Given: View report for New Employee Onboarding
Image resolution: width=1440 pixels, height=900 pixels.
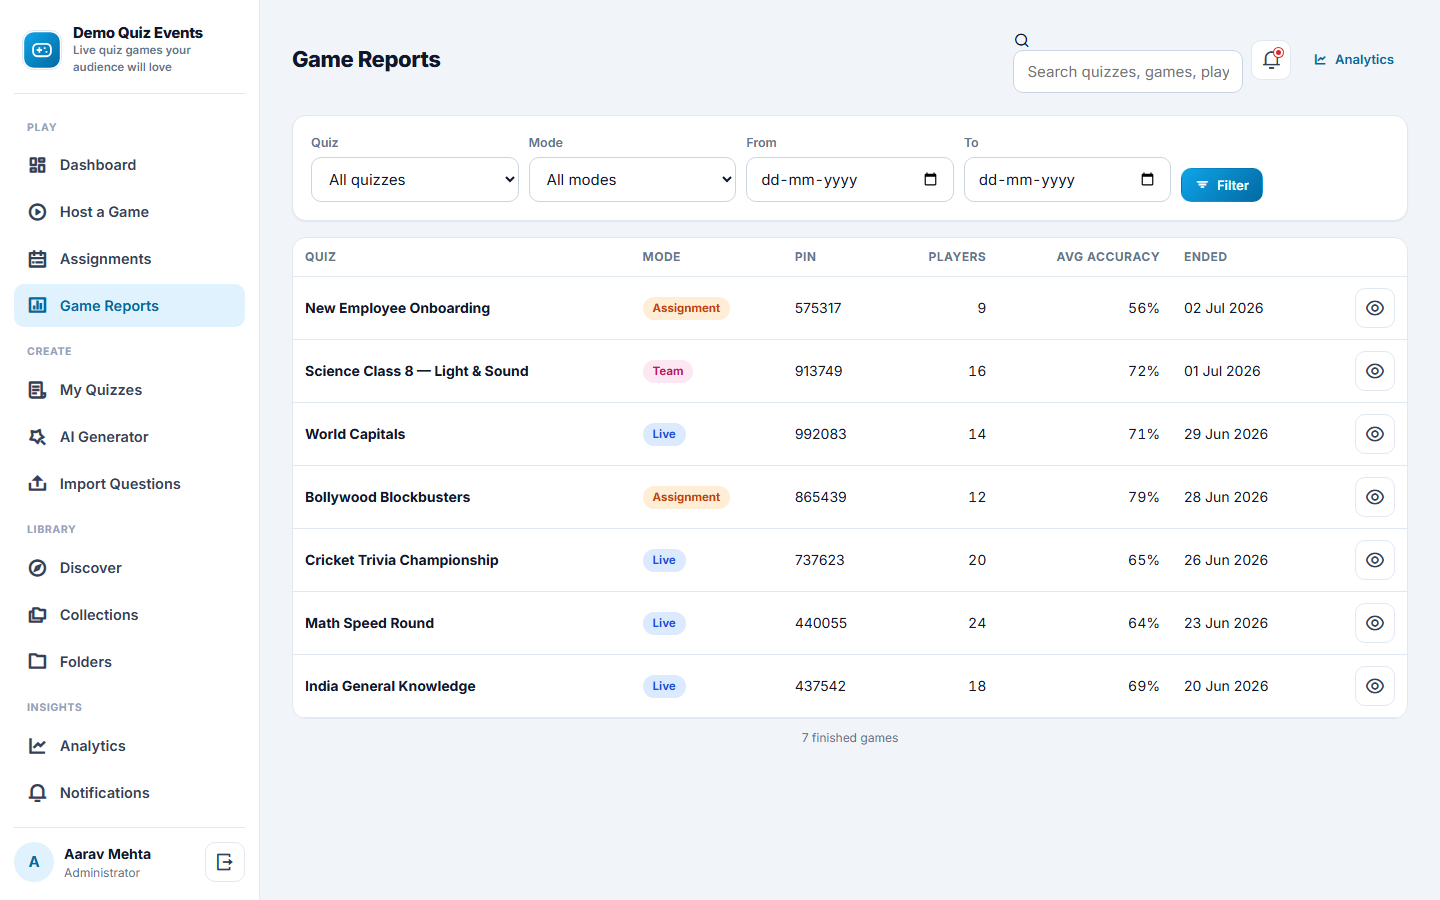Looking at the screenshot, I should pos(1375,308).
